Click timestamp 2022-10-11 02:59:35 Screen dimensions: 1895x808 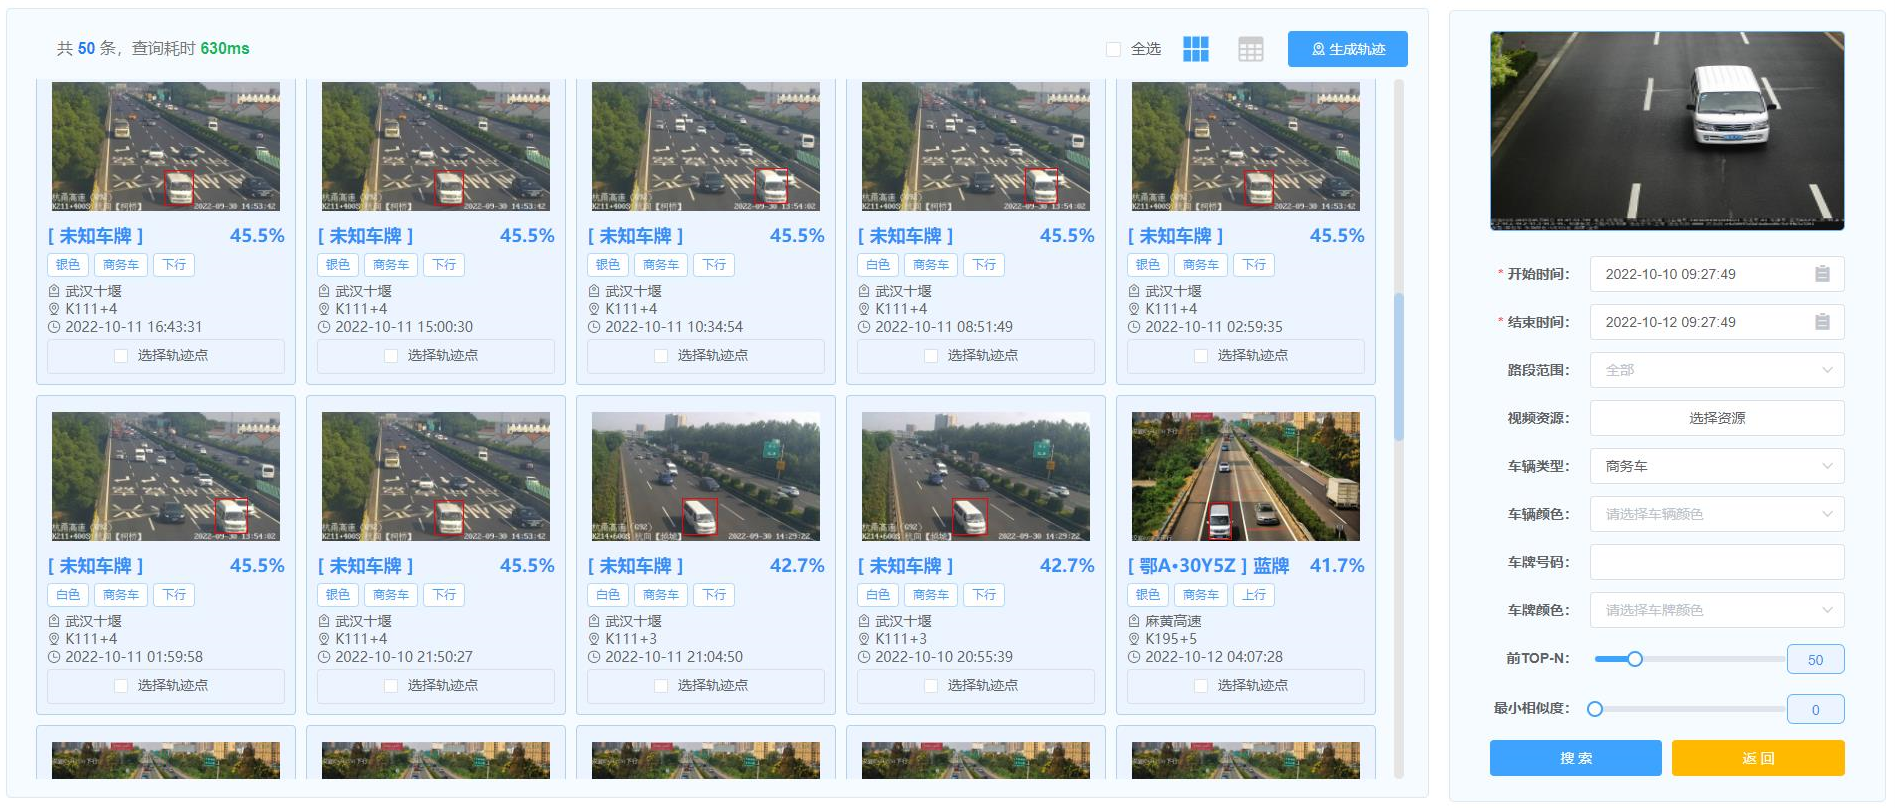[1214, 327]
